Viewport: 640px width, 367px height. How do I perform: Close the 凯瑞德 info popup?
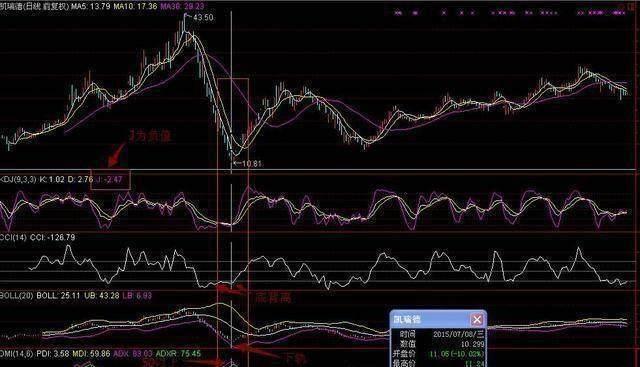click(477, 319)
